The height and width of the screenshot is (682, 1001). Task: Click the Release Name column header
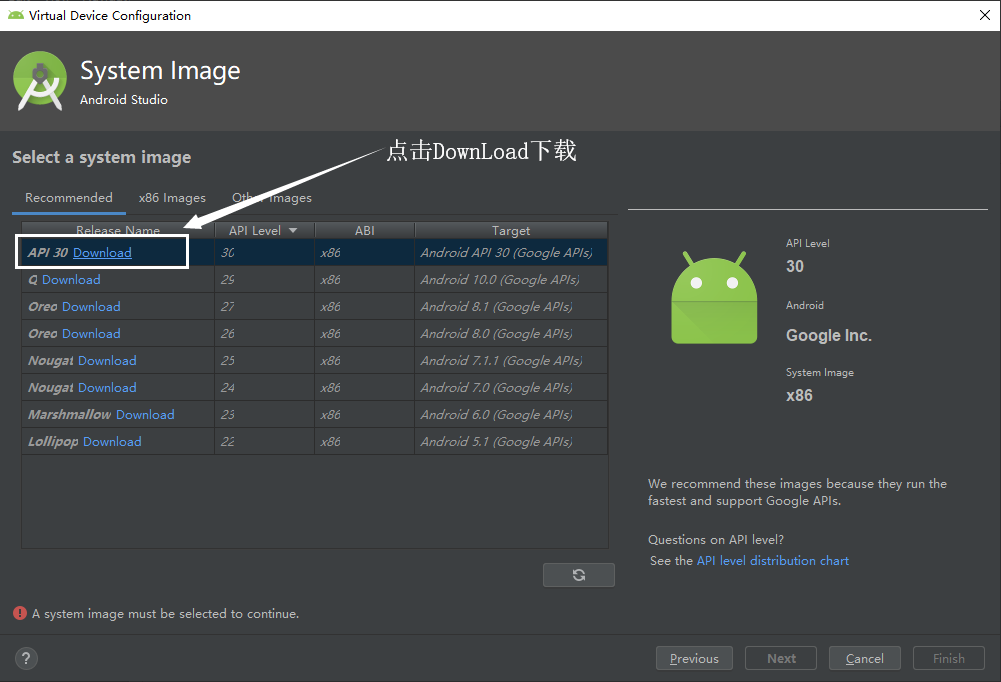pyautogui.click(x=118, y=231)
